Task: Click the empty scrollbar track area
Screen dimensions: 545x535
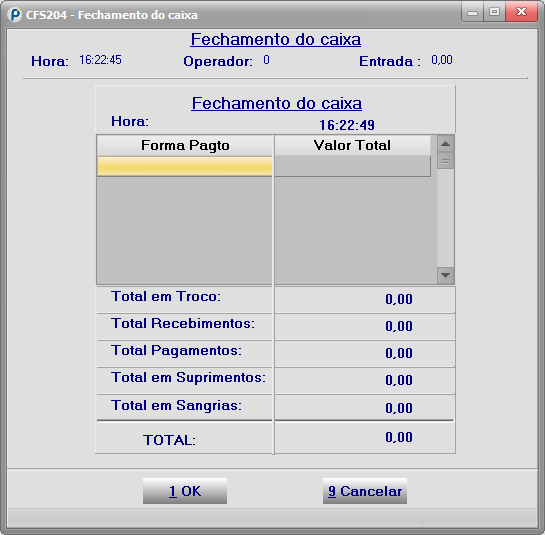Action: click(445, 218)
